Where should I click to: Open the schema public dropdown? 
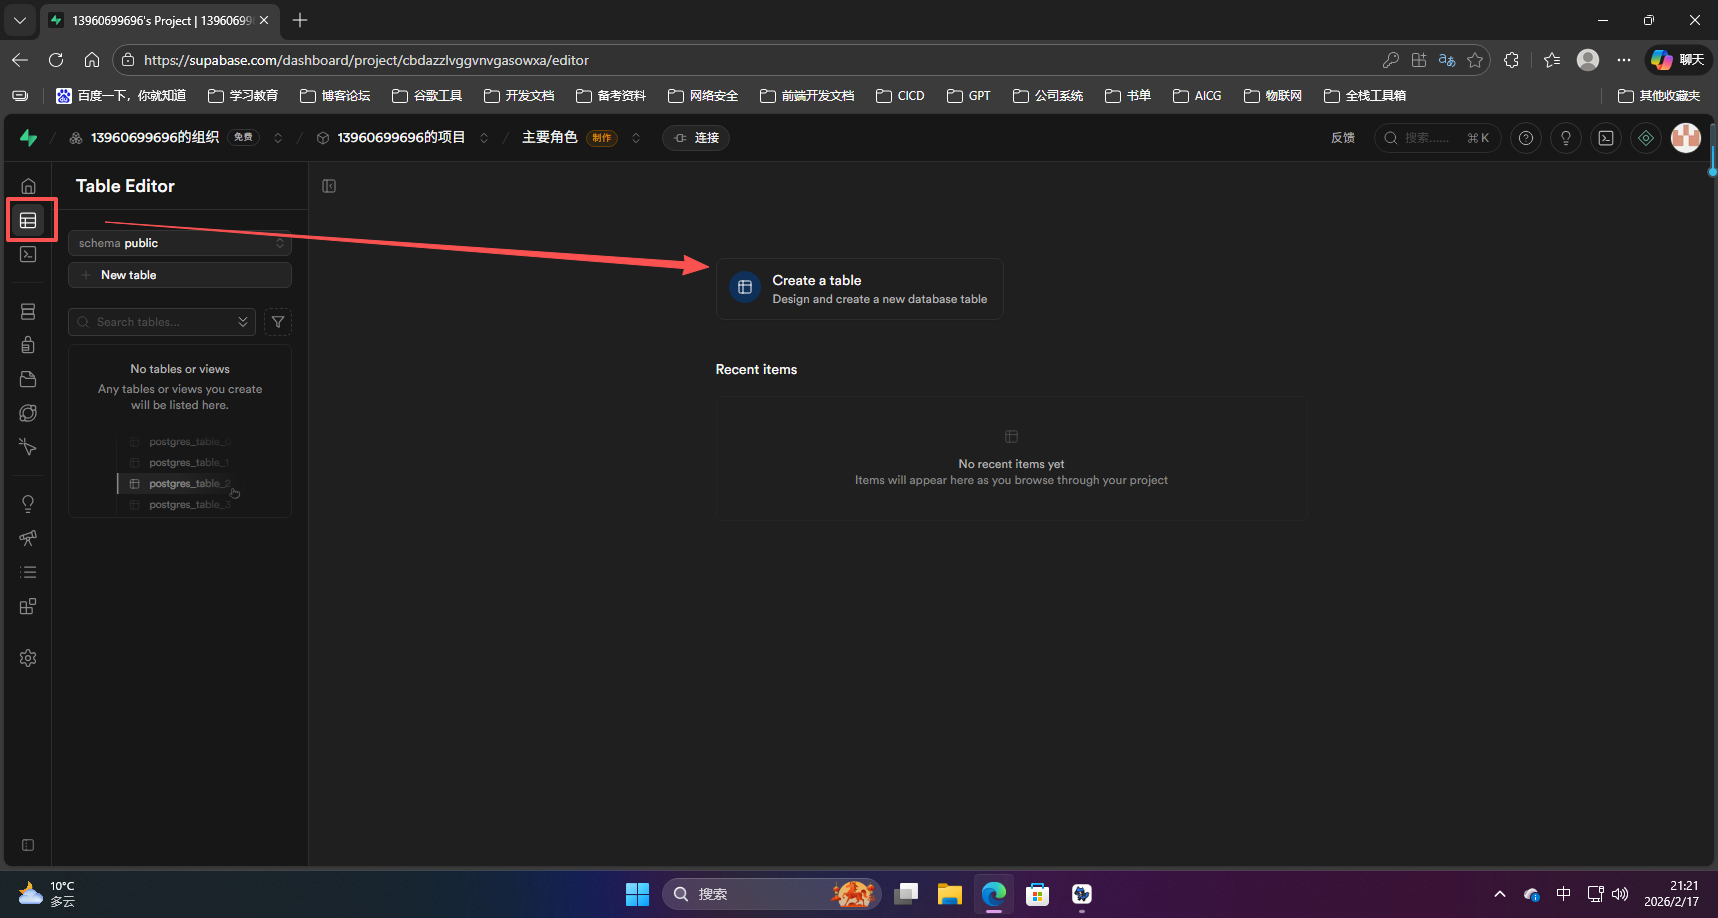[180, 243]
